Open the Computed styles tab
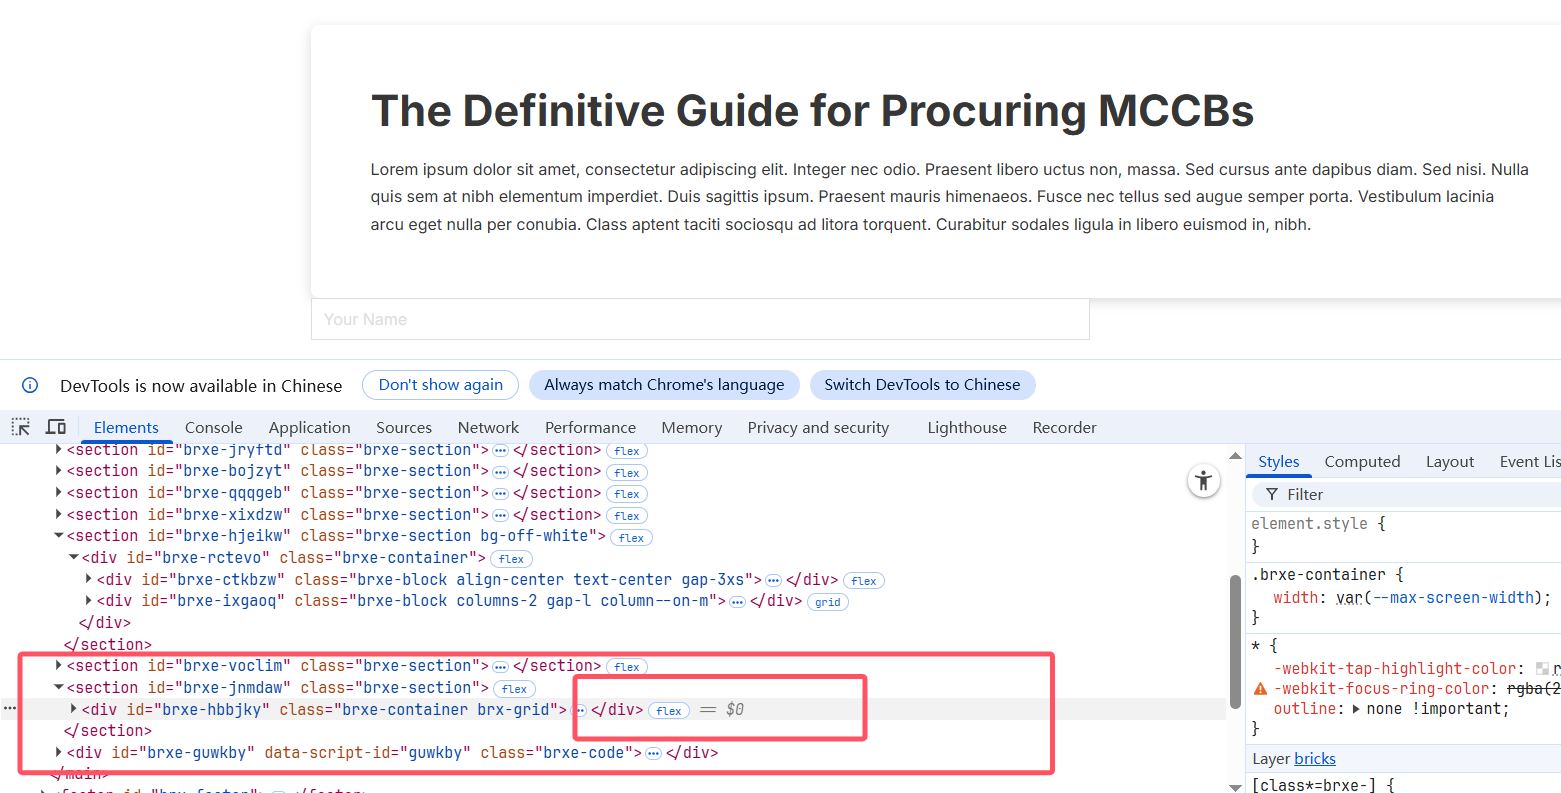 click(x=1362, y=461)
